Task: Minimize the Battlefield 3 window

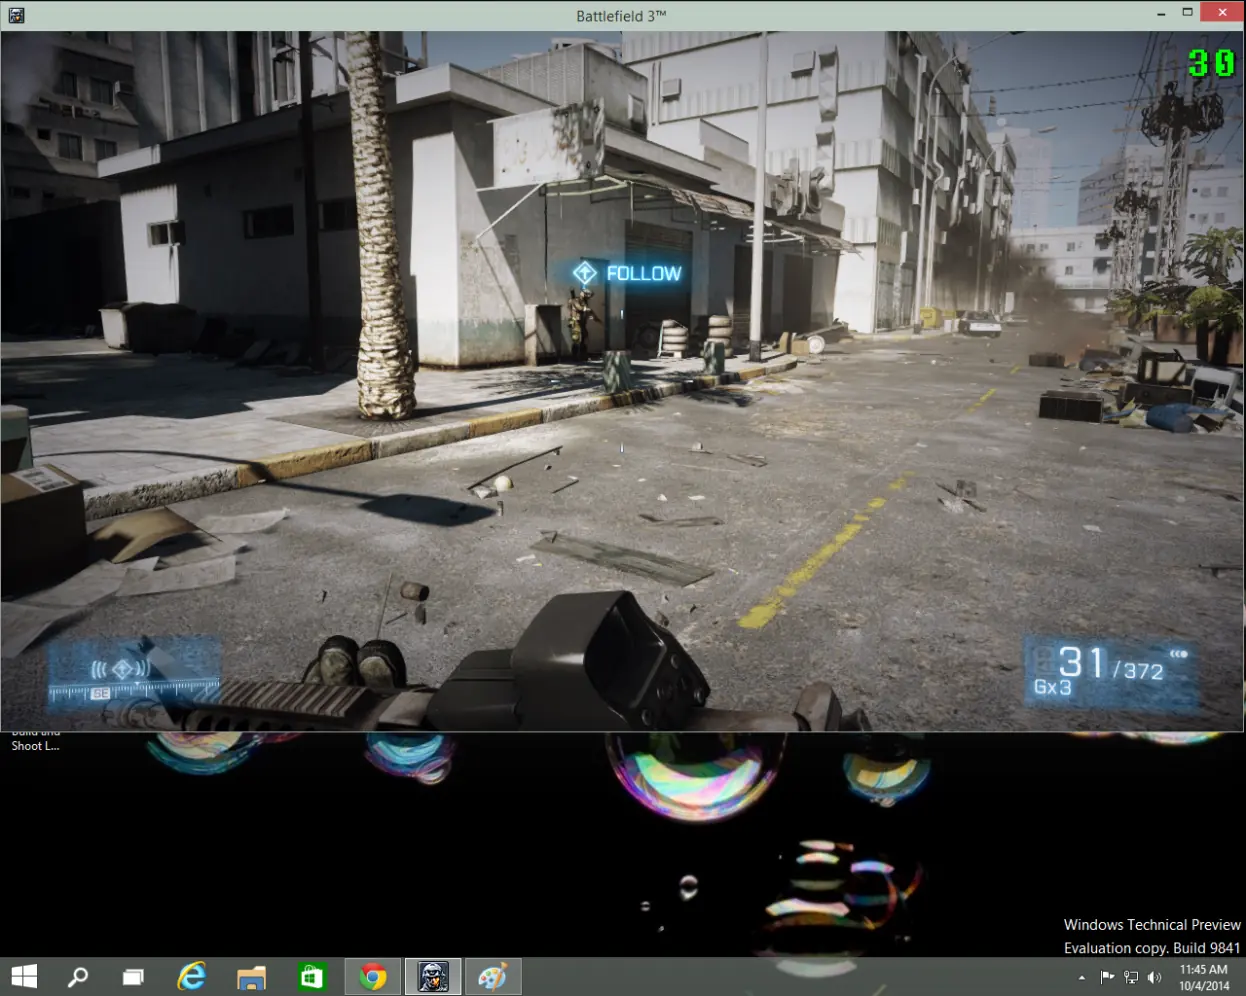Action: (1161, 14)
